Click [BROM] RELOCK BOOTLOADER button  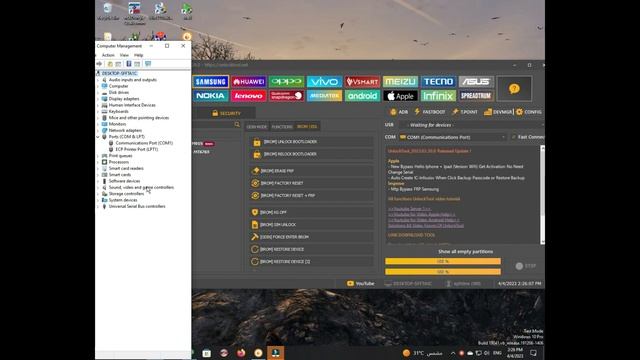pyautogui.click(x=311, y=154)
